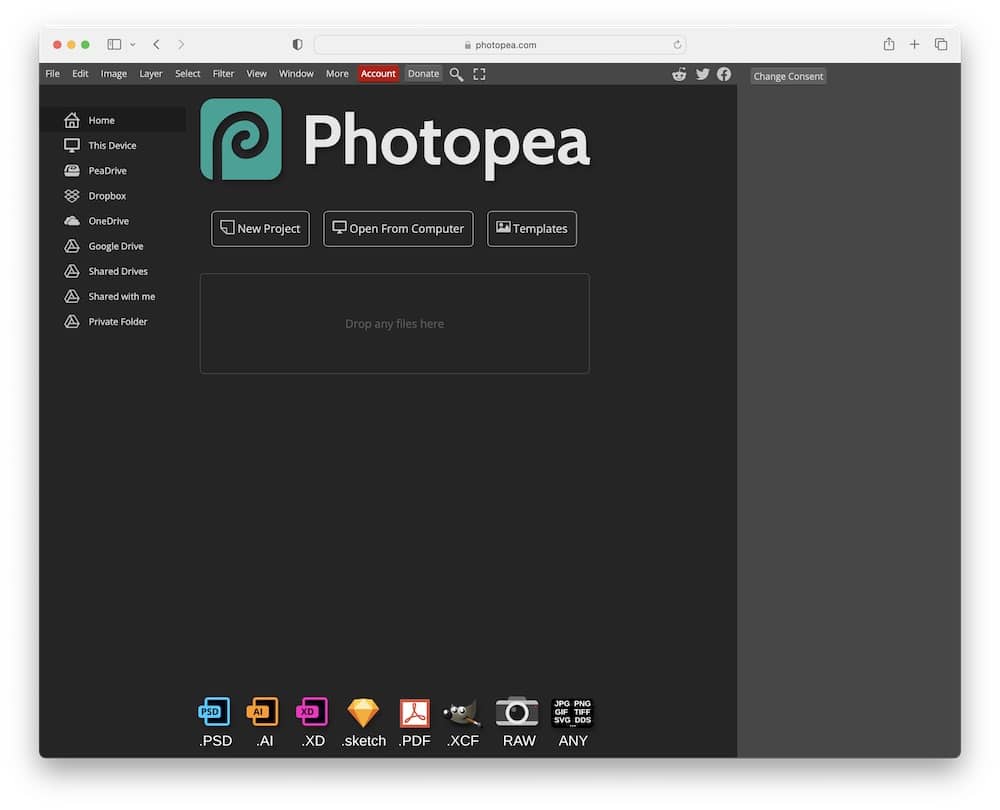Open Shared with me in the sidebar
This screenshot has width=1000, height=810.
click(x=113, y=297)
